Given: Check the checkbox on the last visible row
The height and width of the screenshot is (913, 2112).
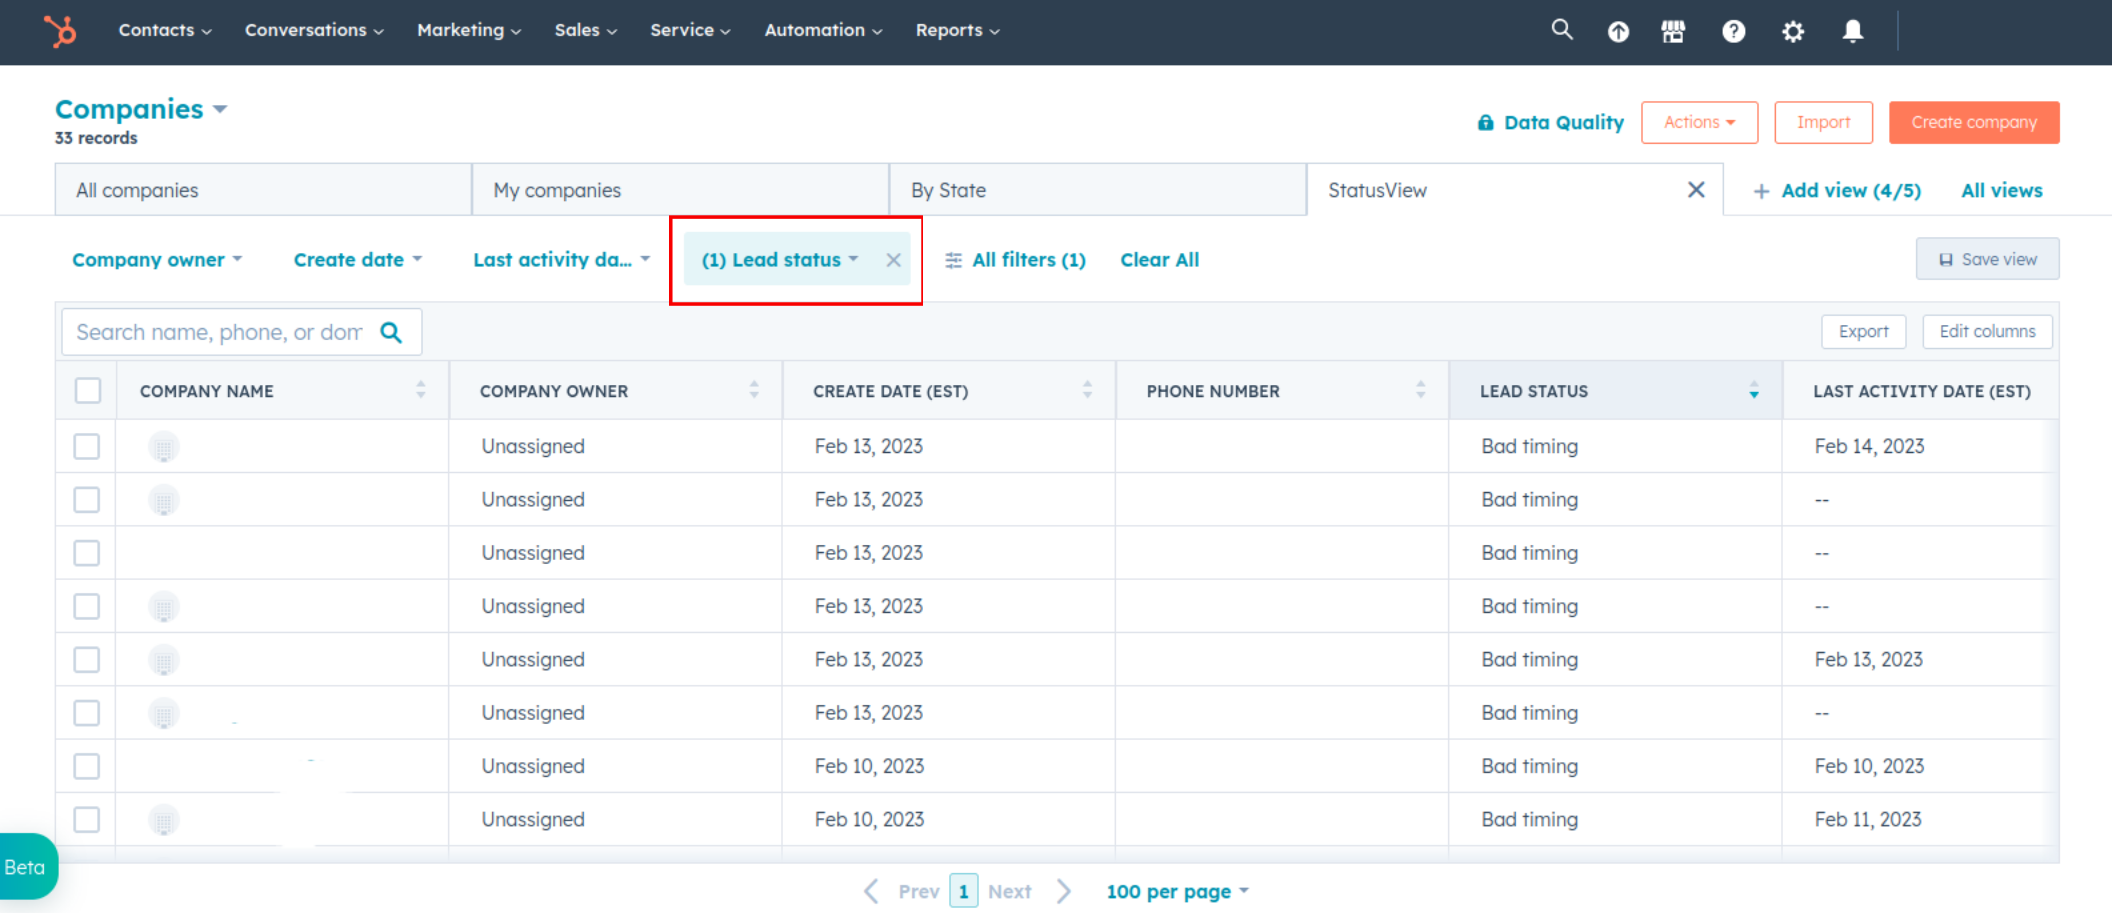Looking at the screenshot, I should click(87, 819).
